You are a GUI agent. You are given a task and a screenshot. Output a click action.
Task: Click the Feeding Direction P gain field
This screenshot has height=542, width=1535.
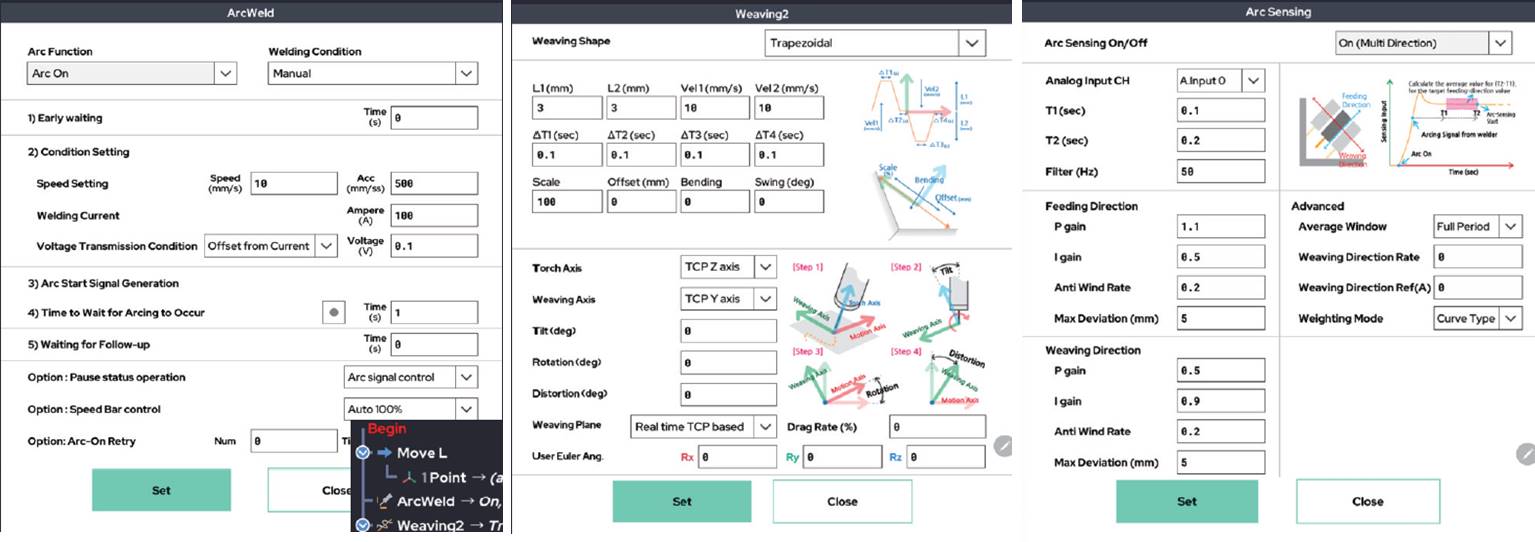1221,227
